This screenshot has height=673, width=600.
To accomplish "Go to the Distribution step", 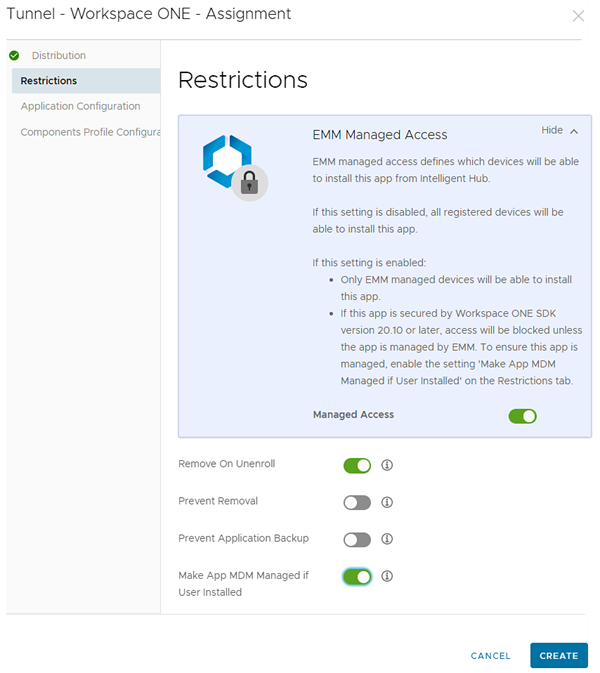I will pos(59,55).
